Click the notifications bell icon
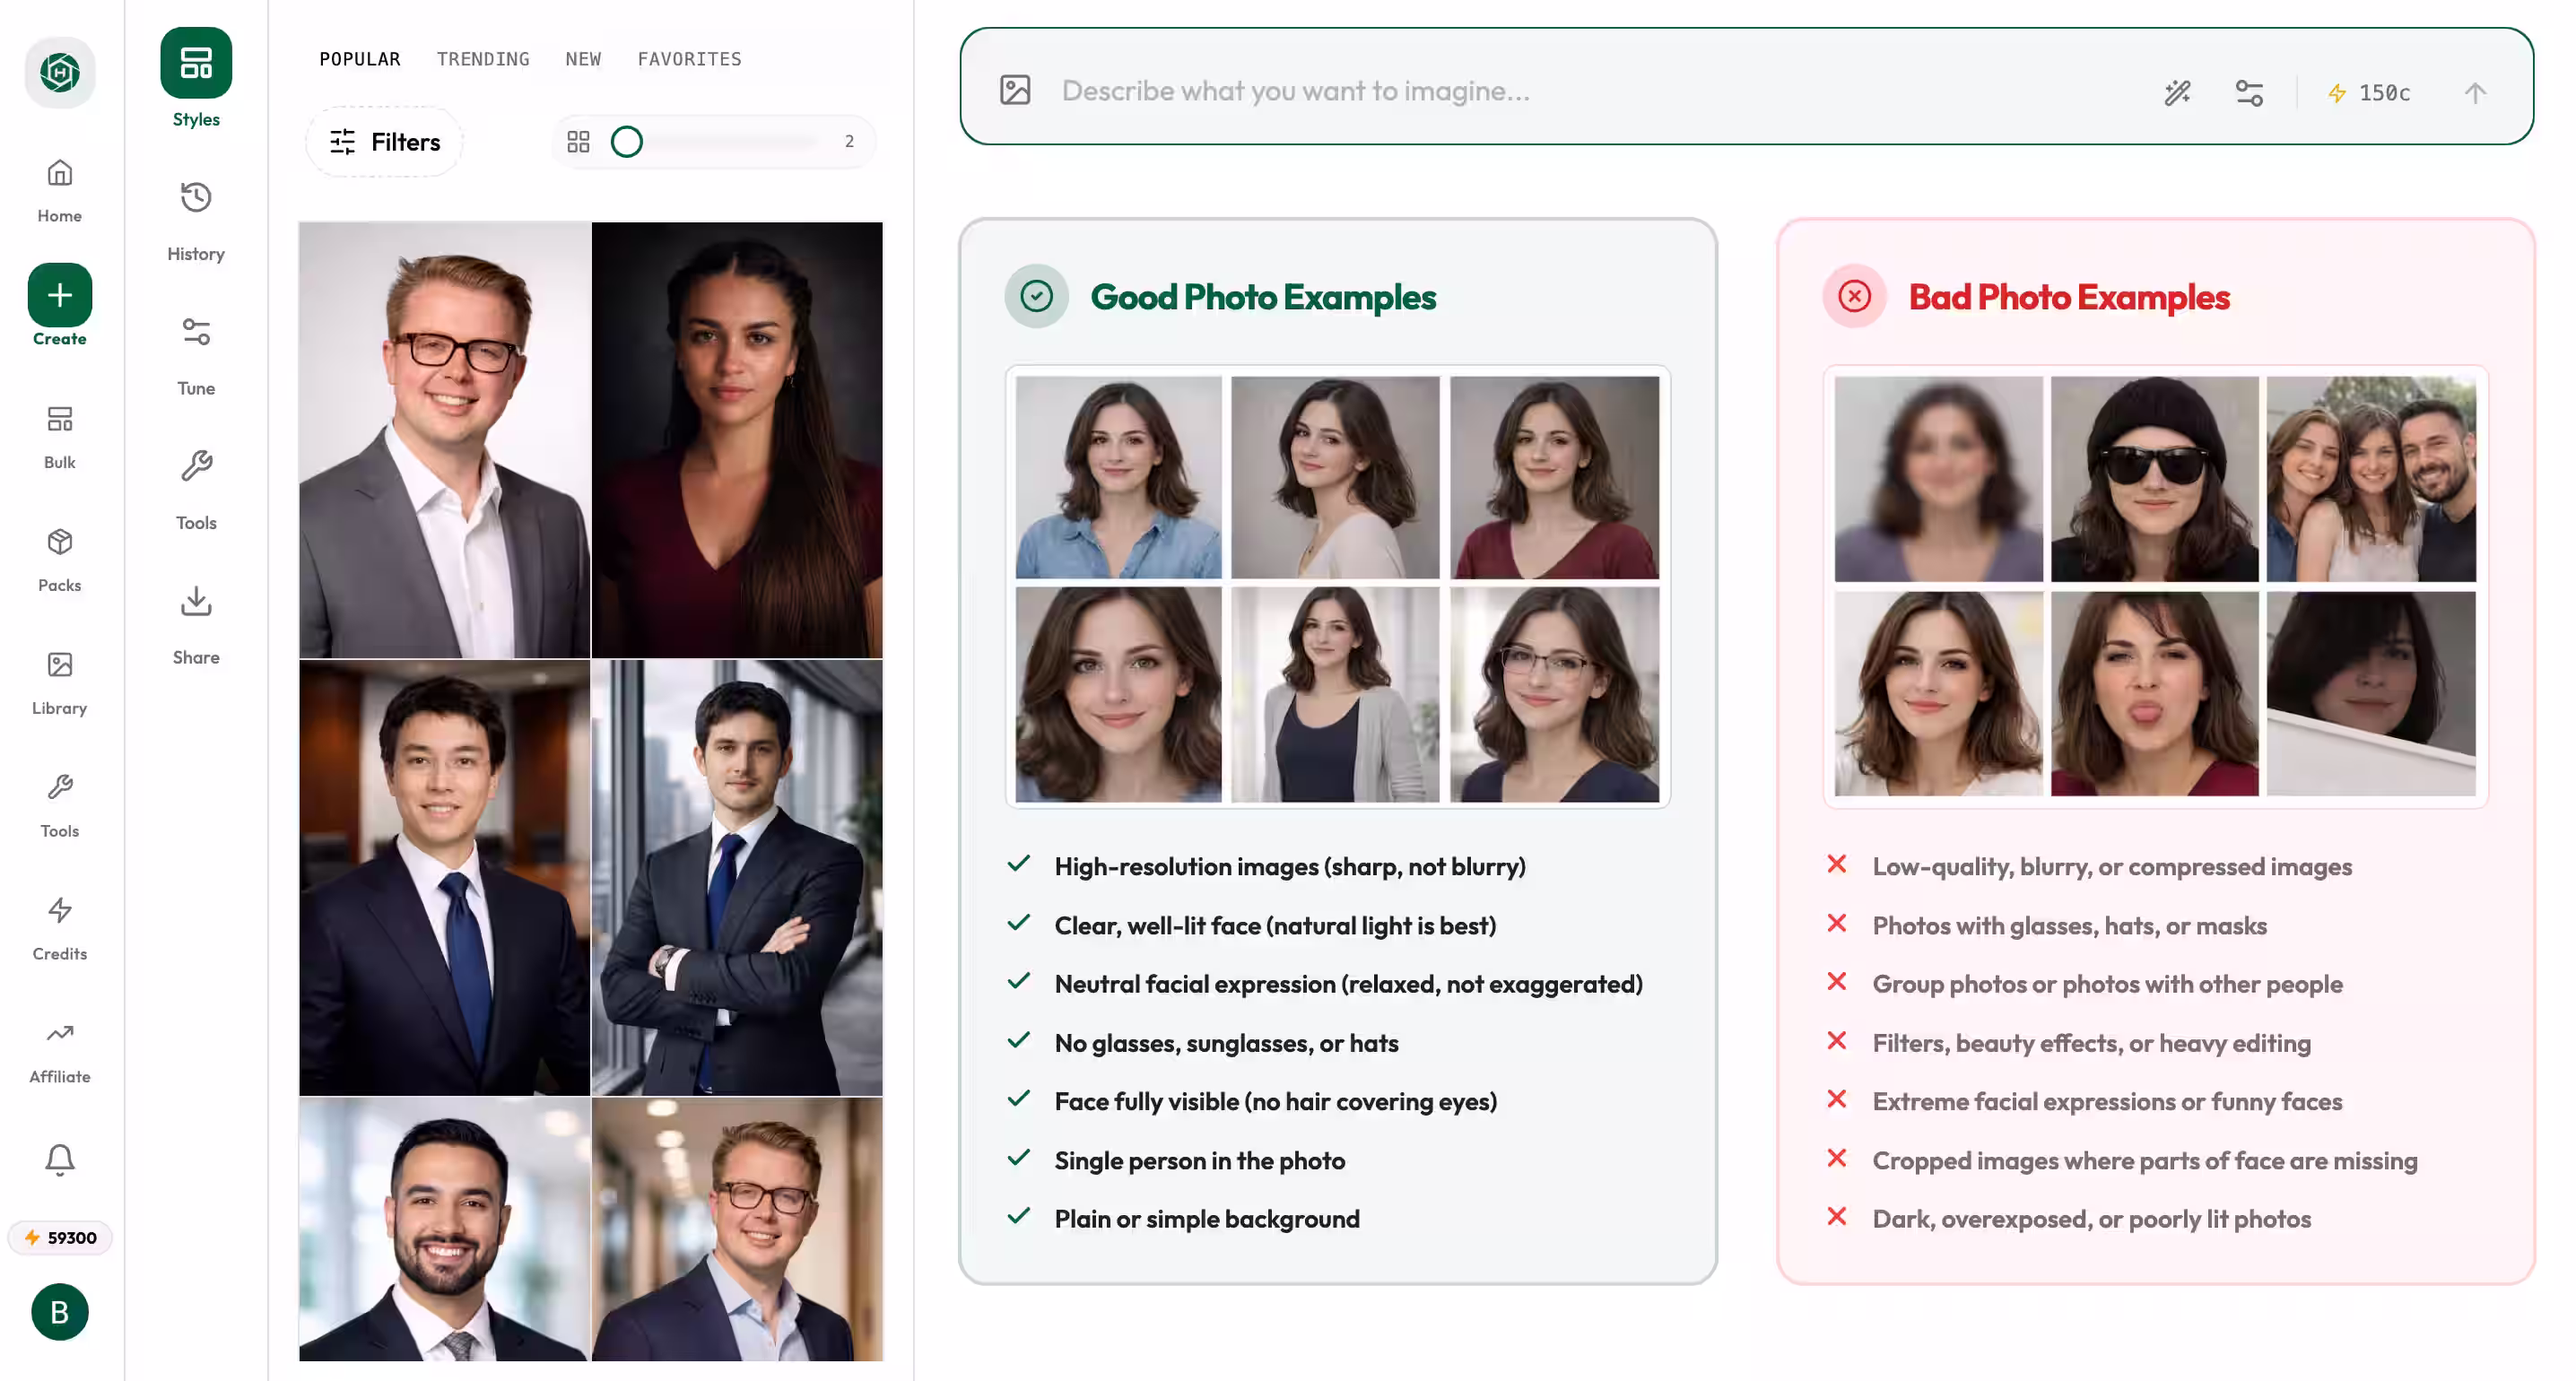Image resolution: width=2576 pixels, height=1381 pixels. pos(60,1159)
